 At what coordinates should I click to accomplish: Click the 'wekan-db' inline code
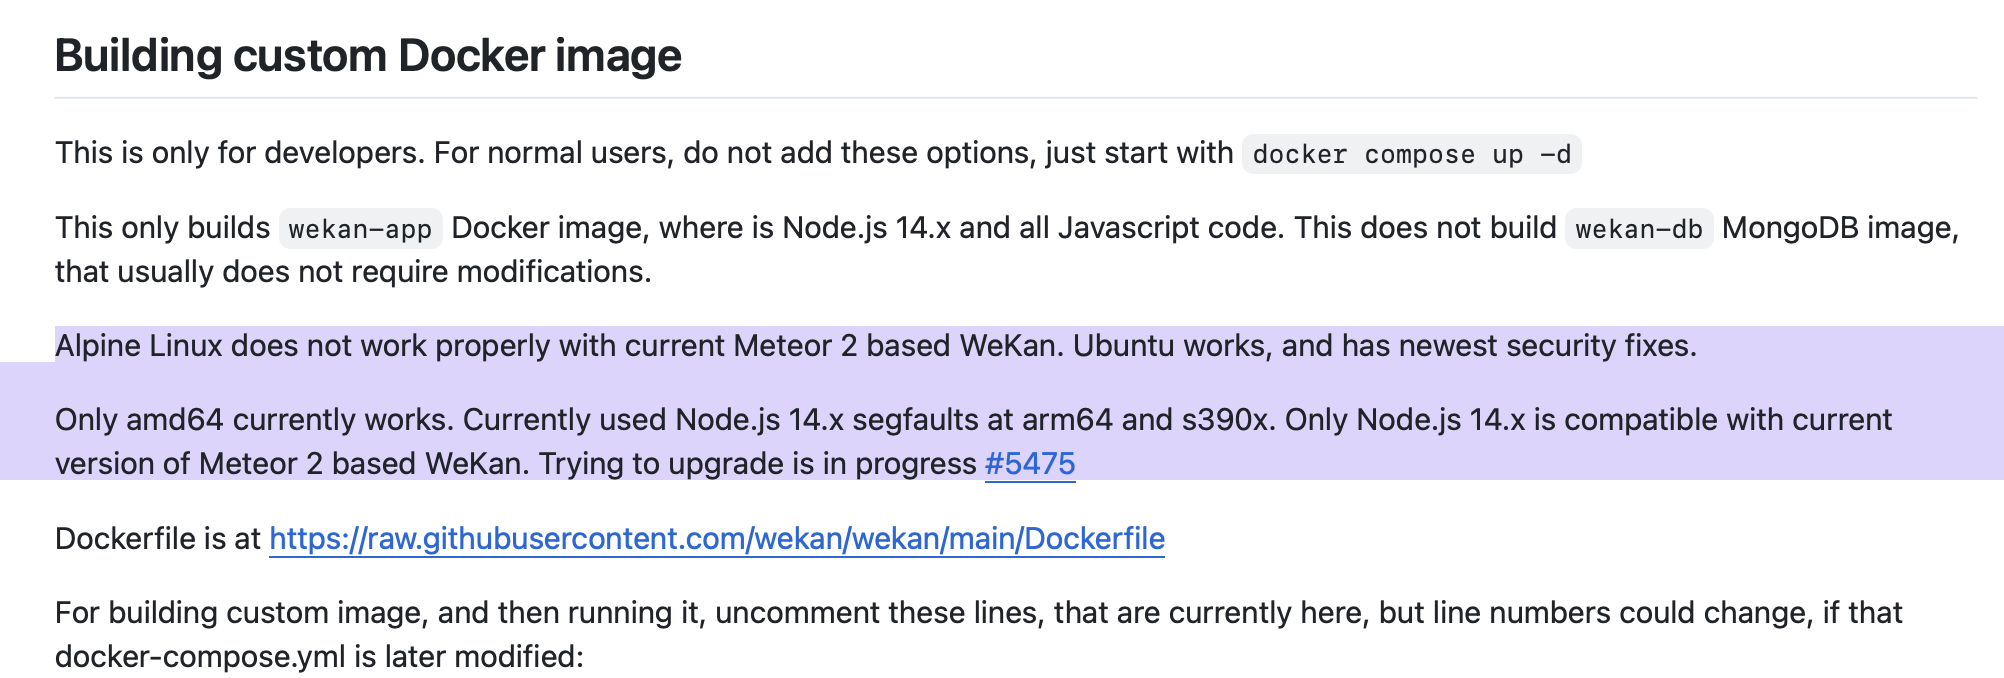[x=1639, y=229]
